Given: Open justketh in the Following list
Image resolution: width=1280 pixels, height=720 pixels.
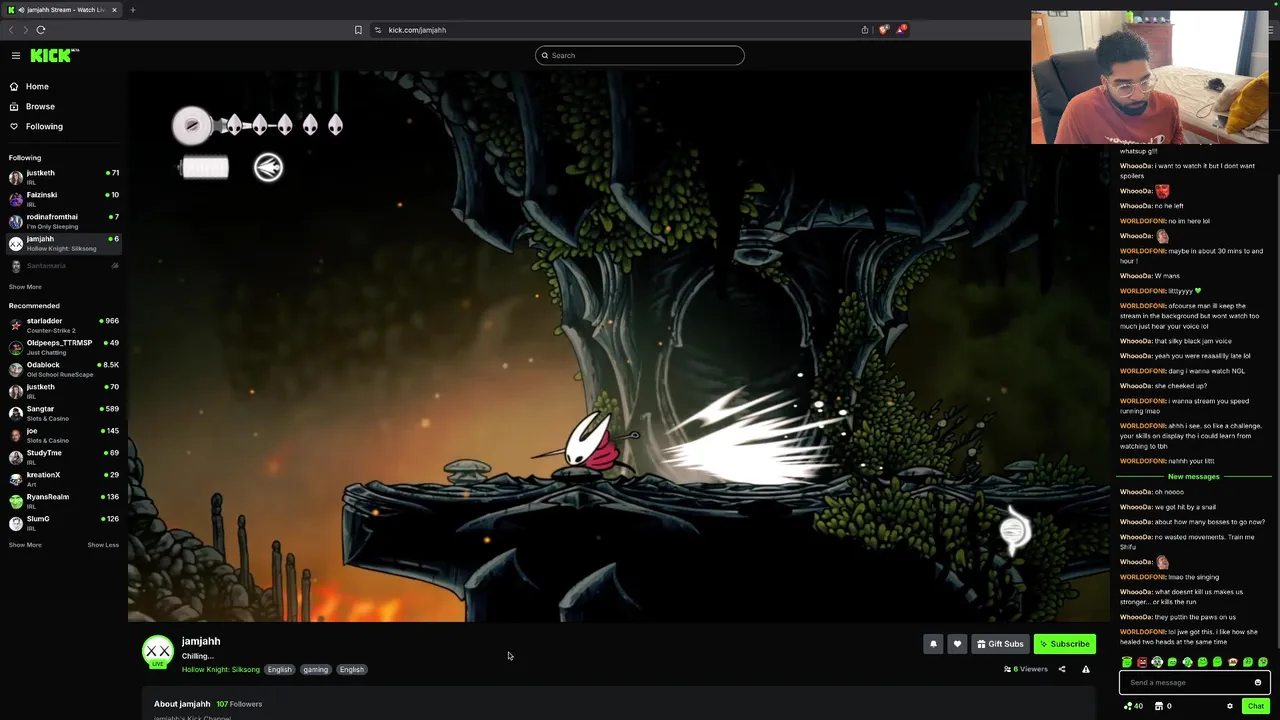Looking at the screenshot, I should pos(63,177).
